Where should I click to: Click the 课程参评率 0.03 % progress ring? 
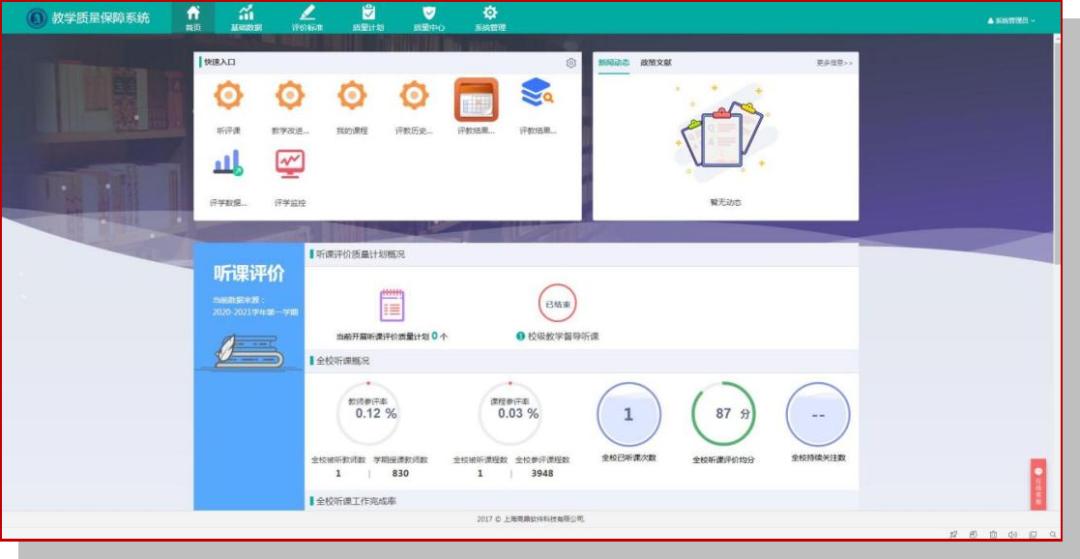coord(510,414)
